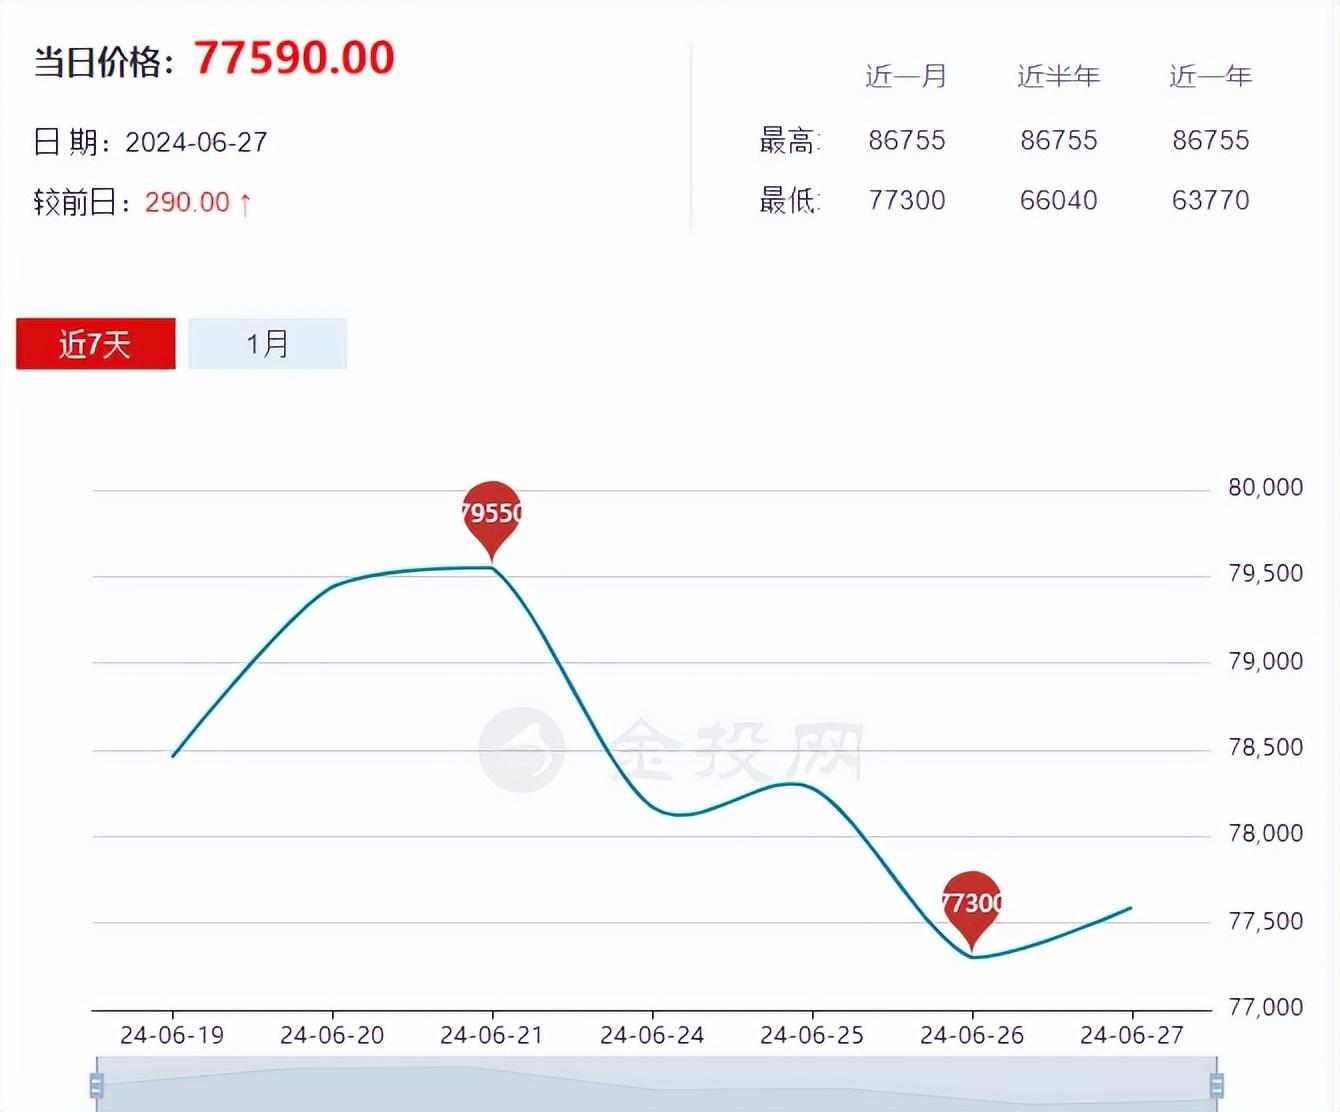Click the line's end point at 24-06-27
The image size is (1340, 1112).
[x=1131, y=908]
